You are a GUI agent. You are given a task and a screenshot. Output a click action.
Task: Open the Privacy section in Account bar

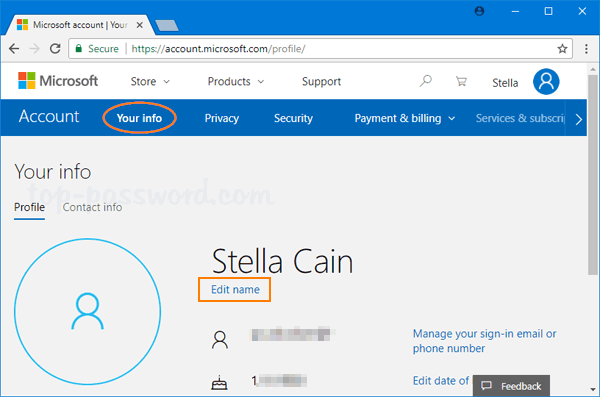coord(222,118)
